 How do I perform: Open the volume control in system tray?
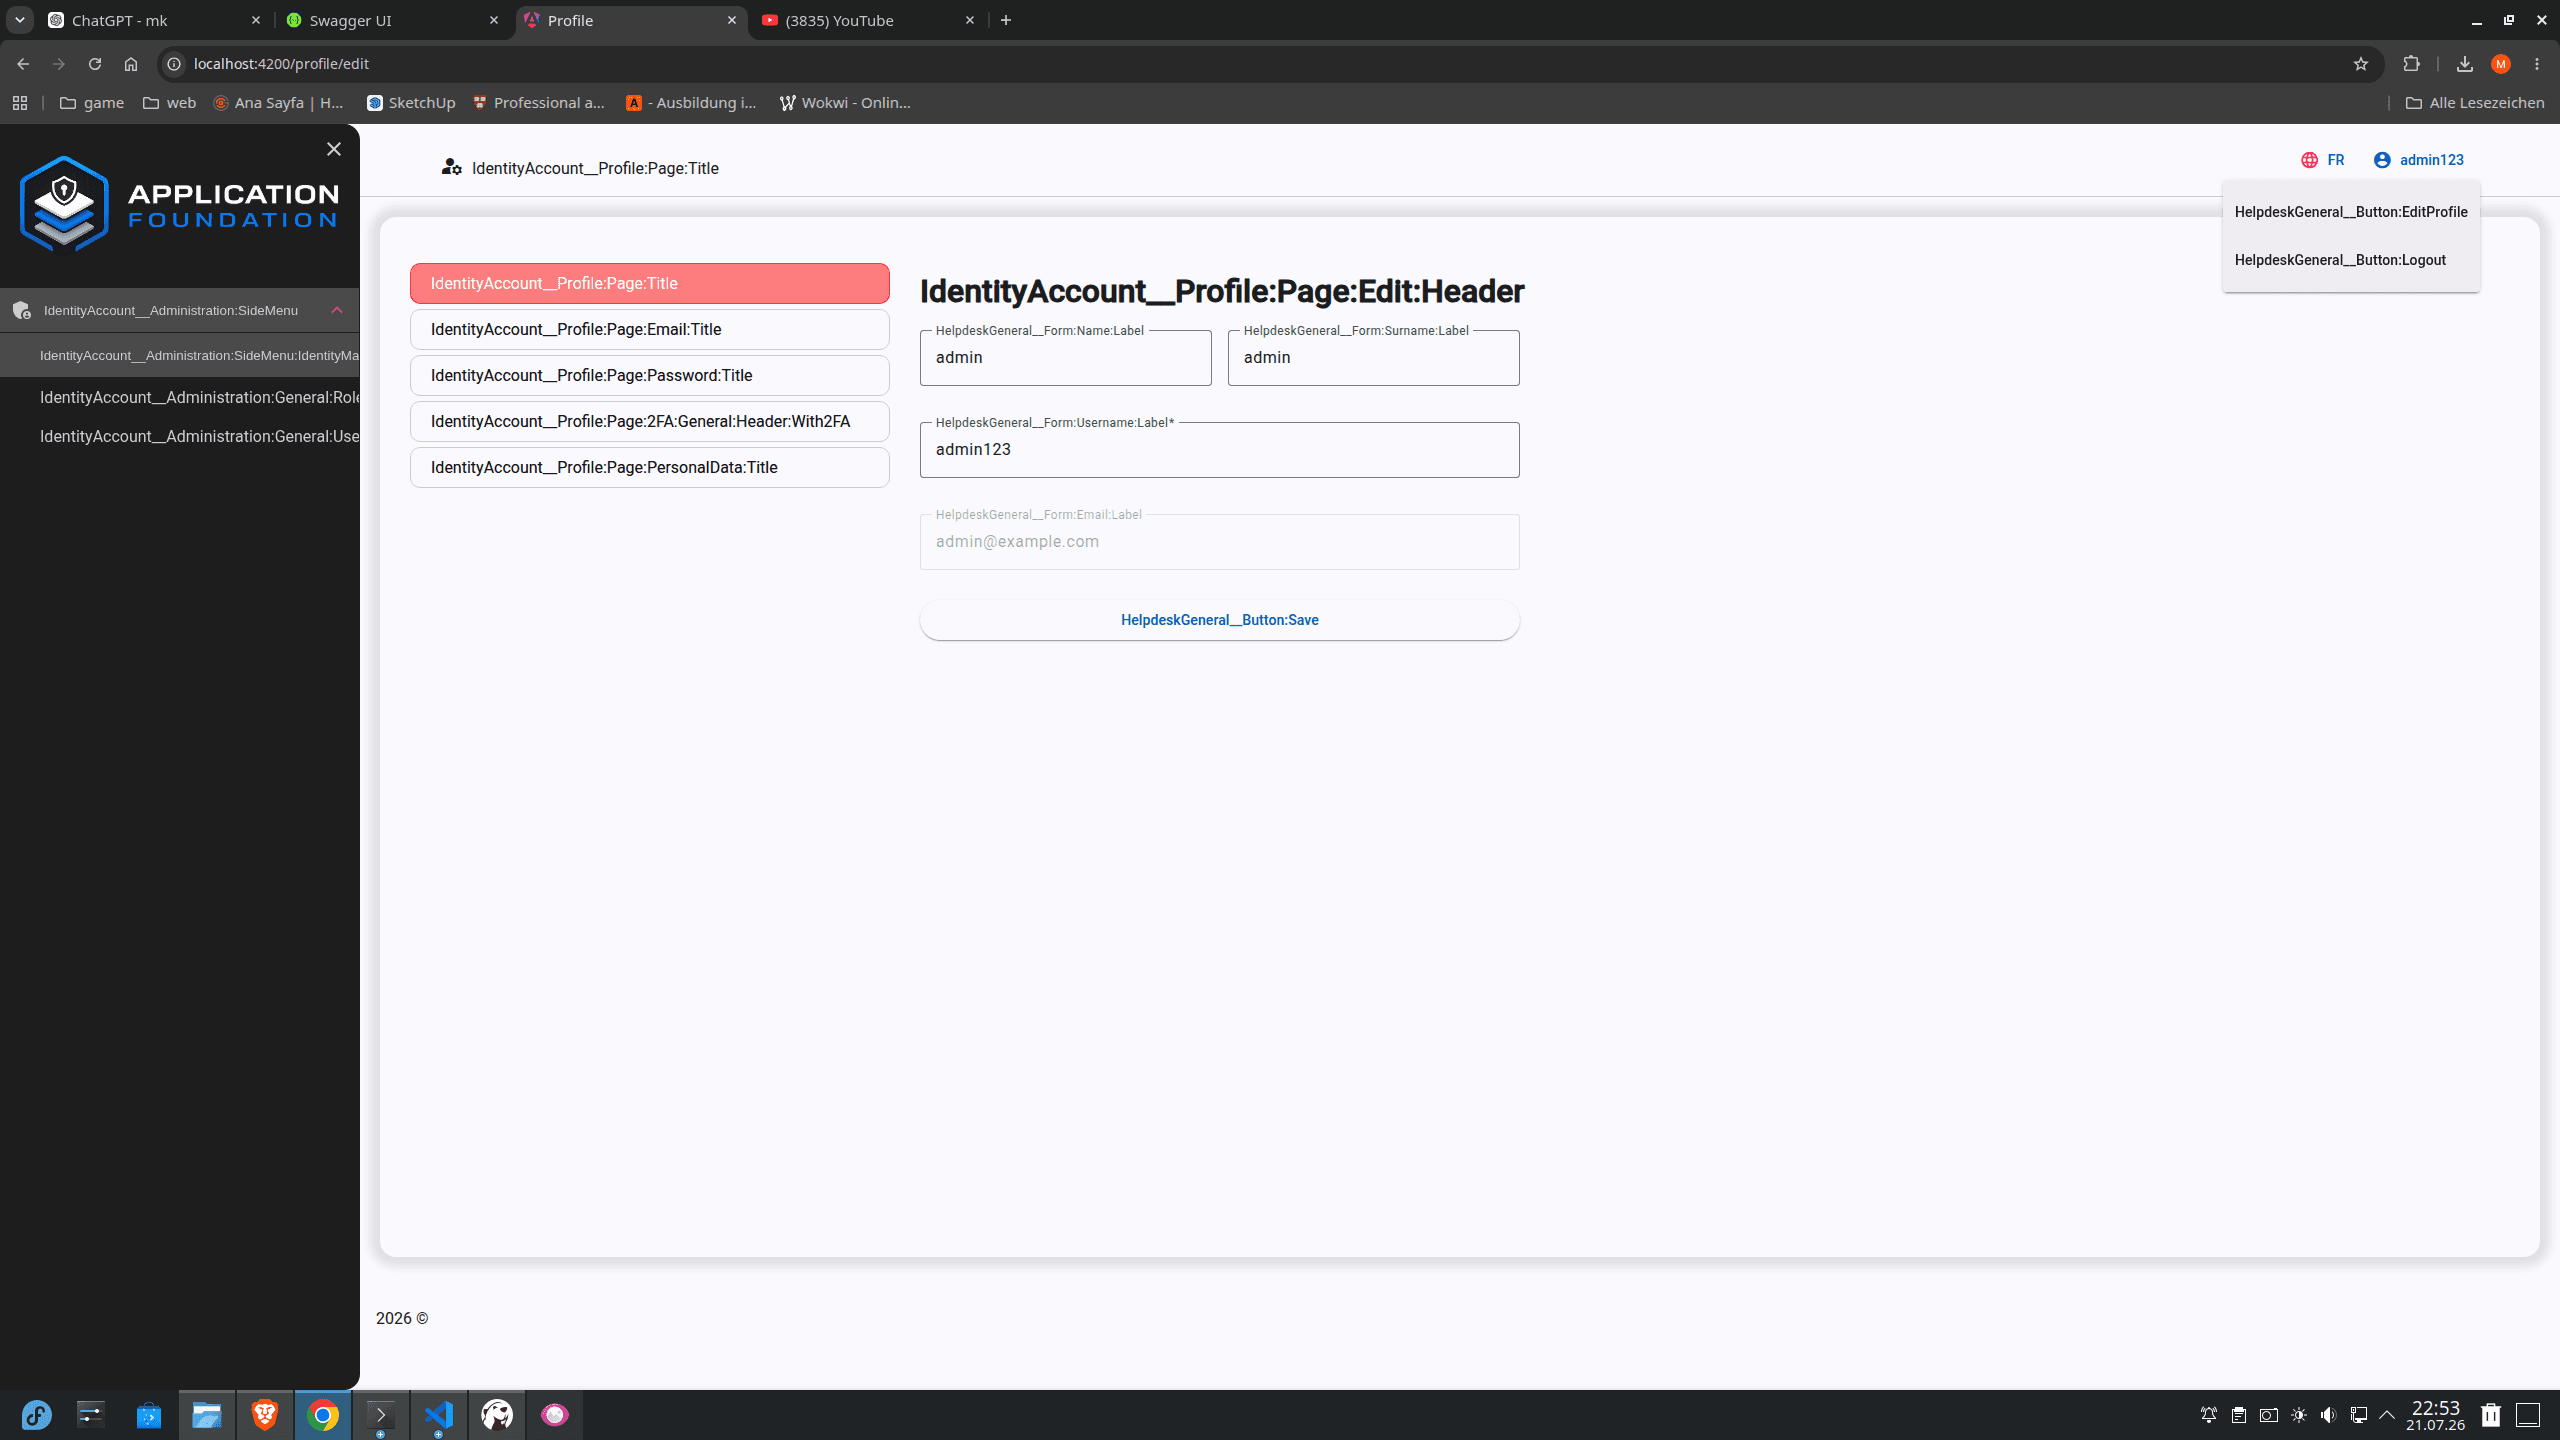pos(2329,1415)
